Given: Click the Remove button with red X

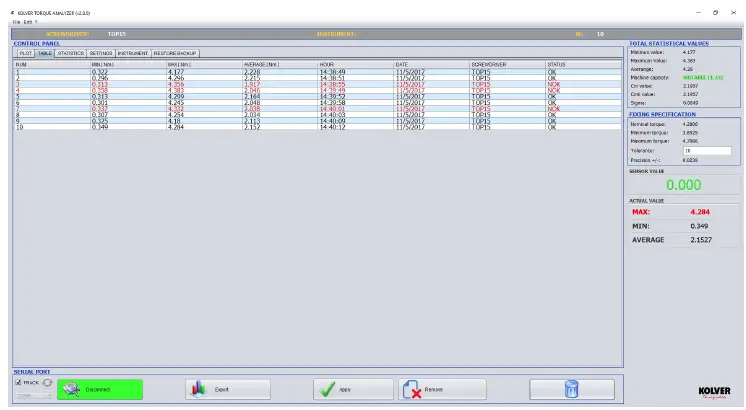Looking at the screenshot, I should point(442,390).
